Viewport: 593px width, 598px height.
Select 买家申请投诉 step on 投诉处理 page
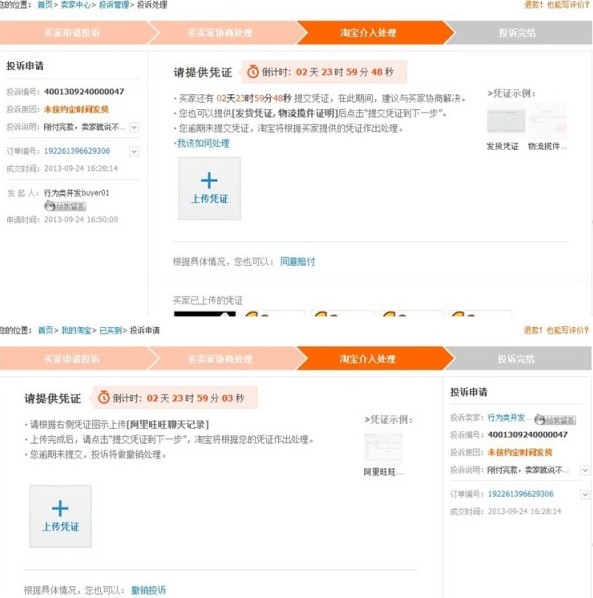(x=72, y=33)
